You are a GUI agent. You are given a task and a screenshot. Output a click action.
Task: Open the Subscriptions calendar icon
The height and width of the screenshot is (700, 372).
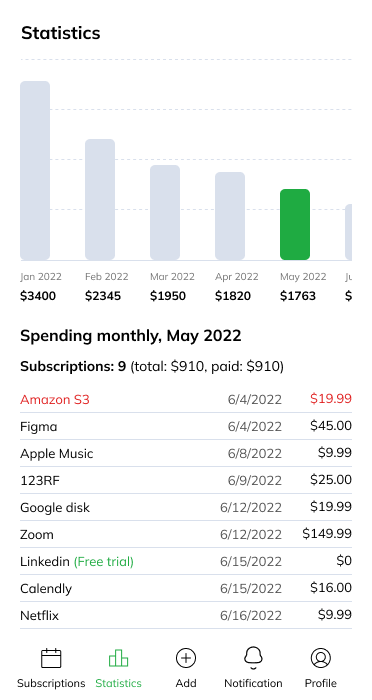pyautogui.click(x=51, y=658)
